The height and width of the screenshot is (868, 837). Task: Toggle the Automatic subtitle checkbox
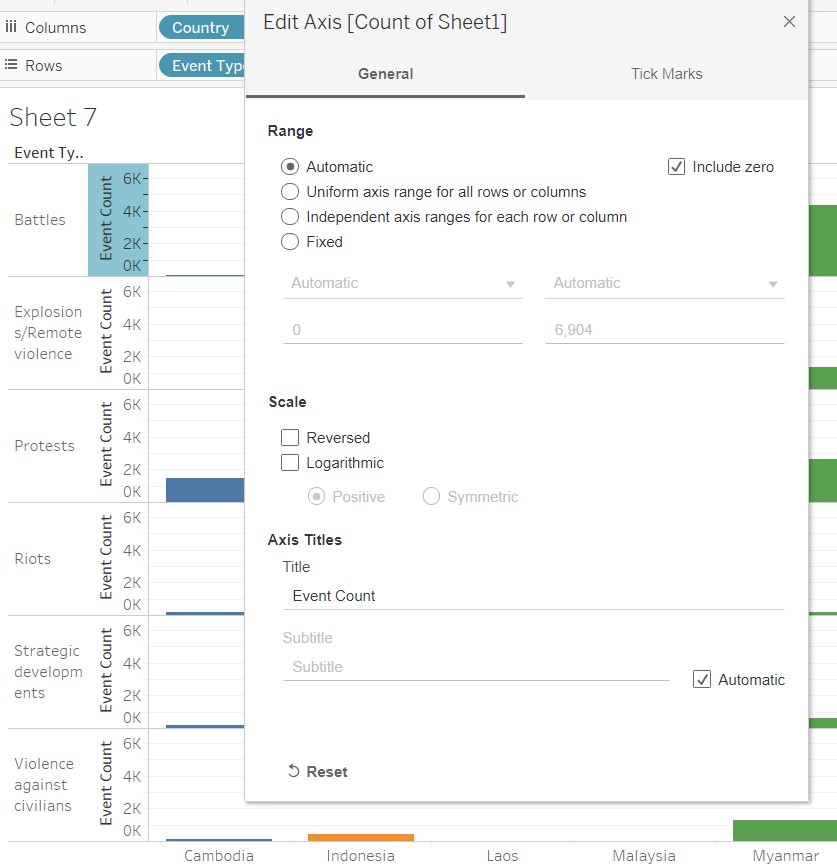pyautogui.click(x=702, y=680)
